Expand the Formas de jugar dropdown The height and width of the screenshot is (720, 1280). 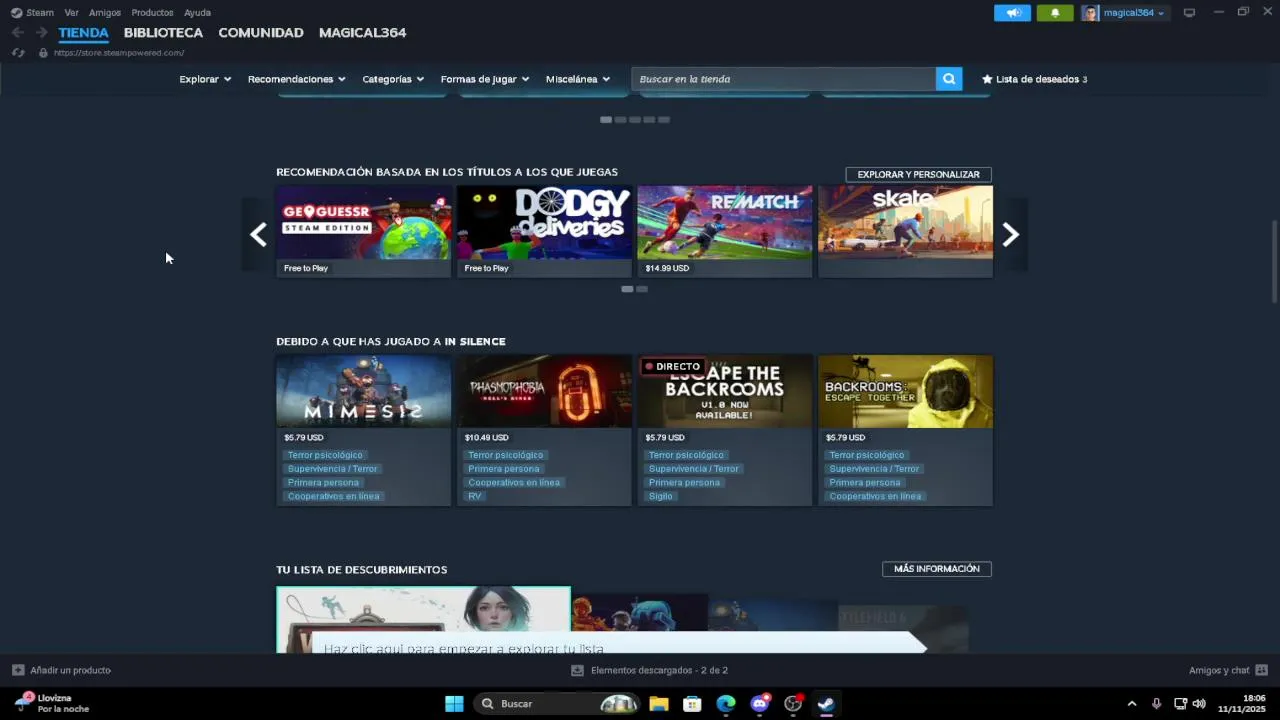click(x=485, y=79)
